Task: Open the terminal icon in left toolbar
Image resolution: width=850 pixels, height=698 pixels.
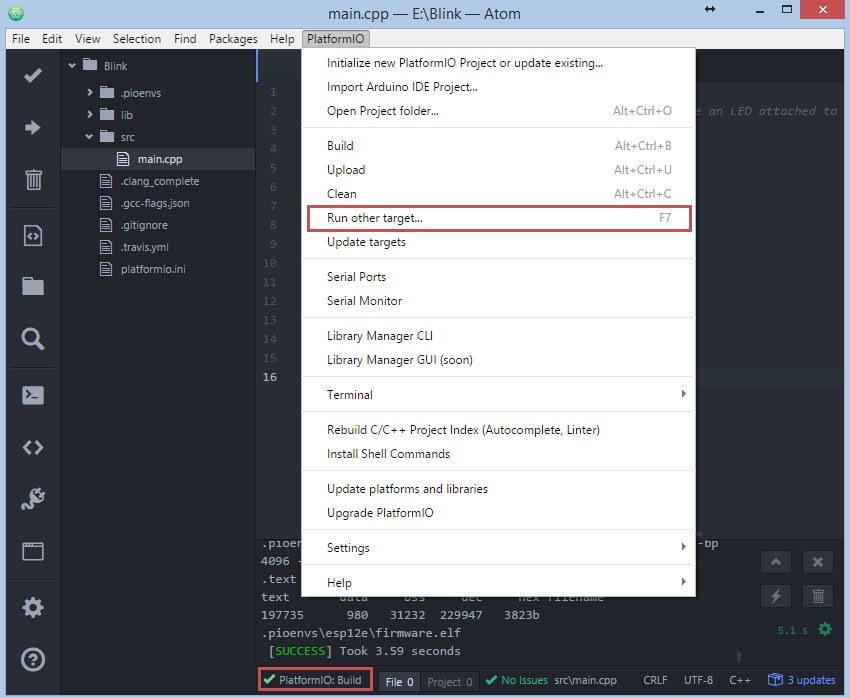Action: (x=33, y=395)
